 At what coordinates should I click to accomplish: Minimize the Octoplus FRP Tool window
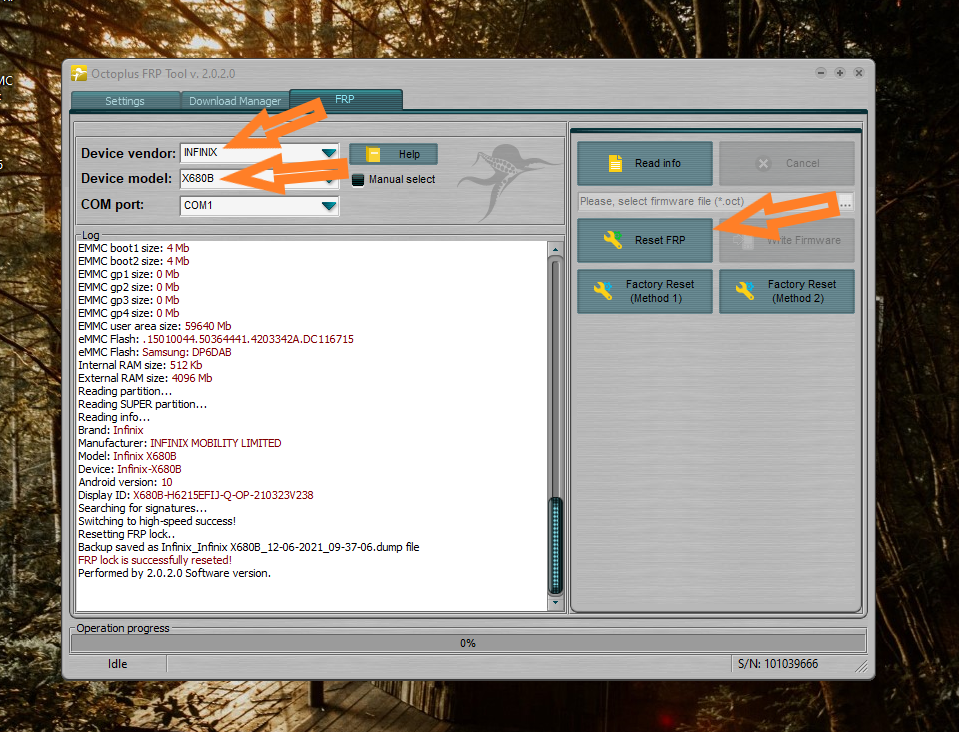pyautogui.click(x=821, y=73)
